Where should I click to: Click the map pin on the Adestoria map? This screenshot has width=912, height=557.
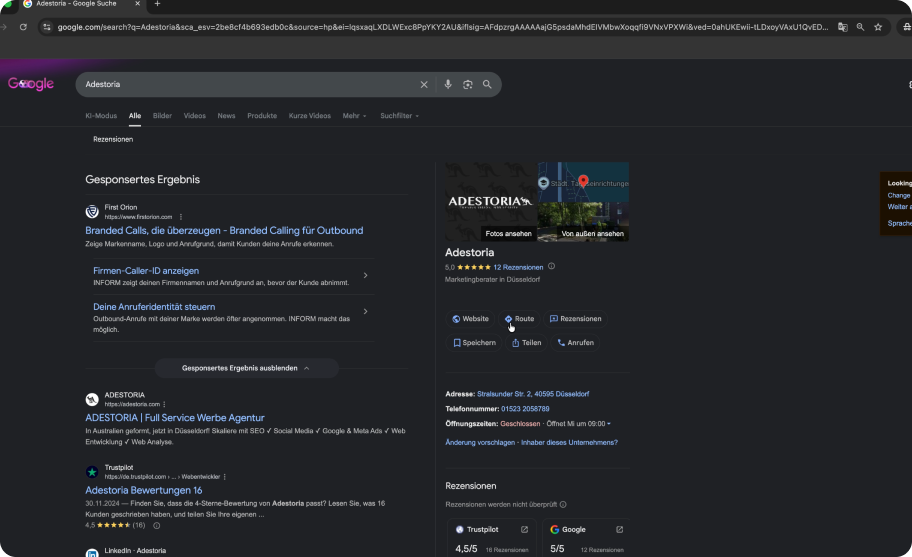click(x=583, y=181)
